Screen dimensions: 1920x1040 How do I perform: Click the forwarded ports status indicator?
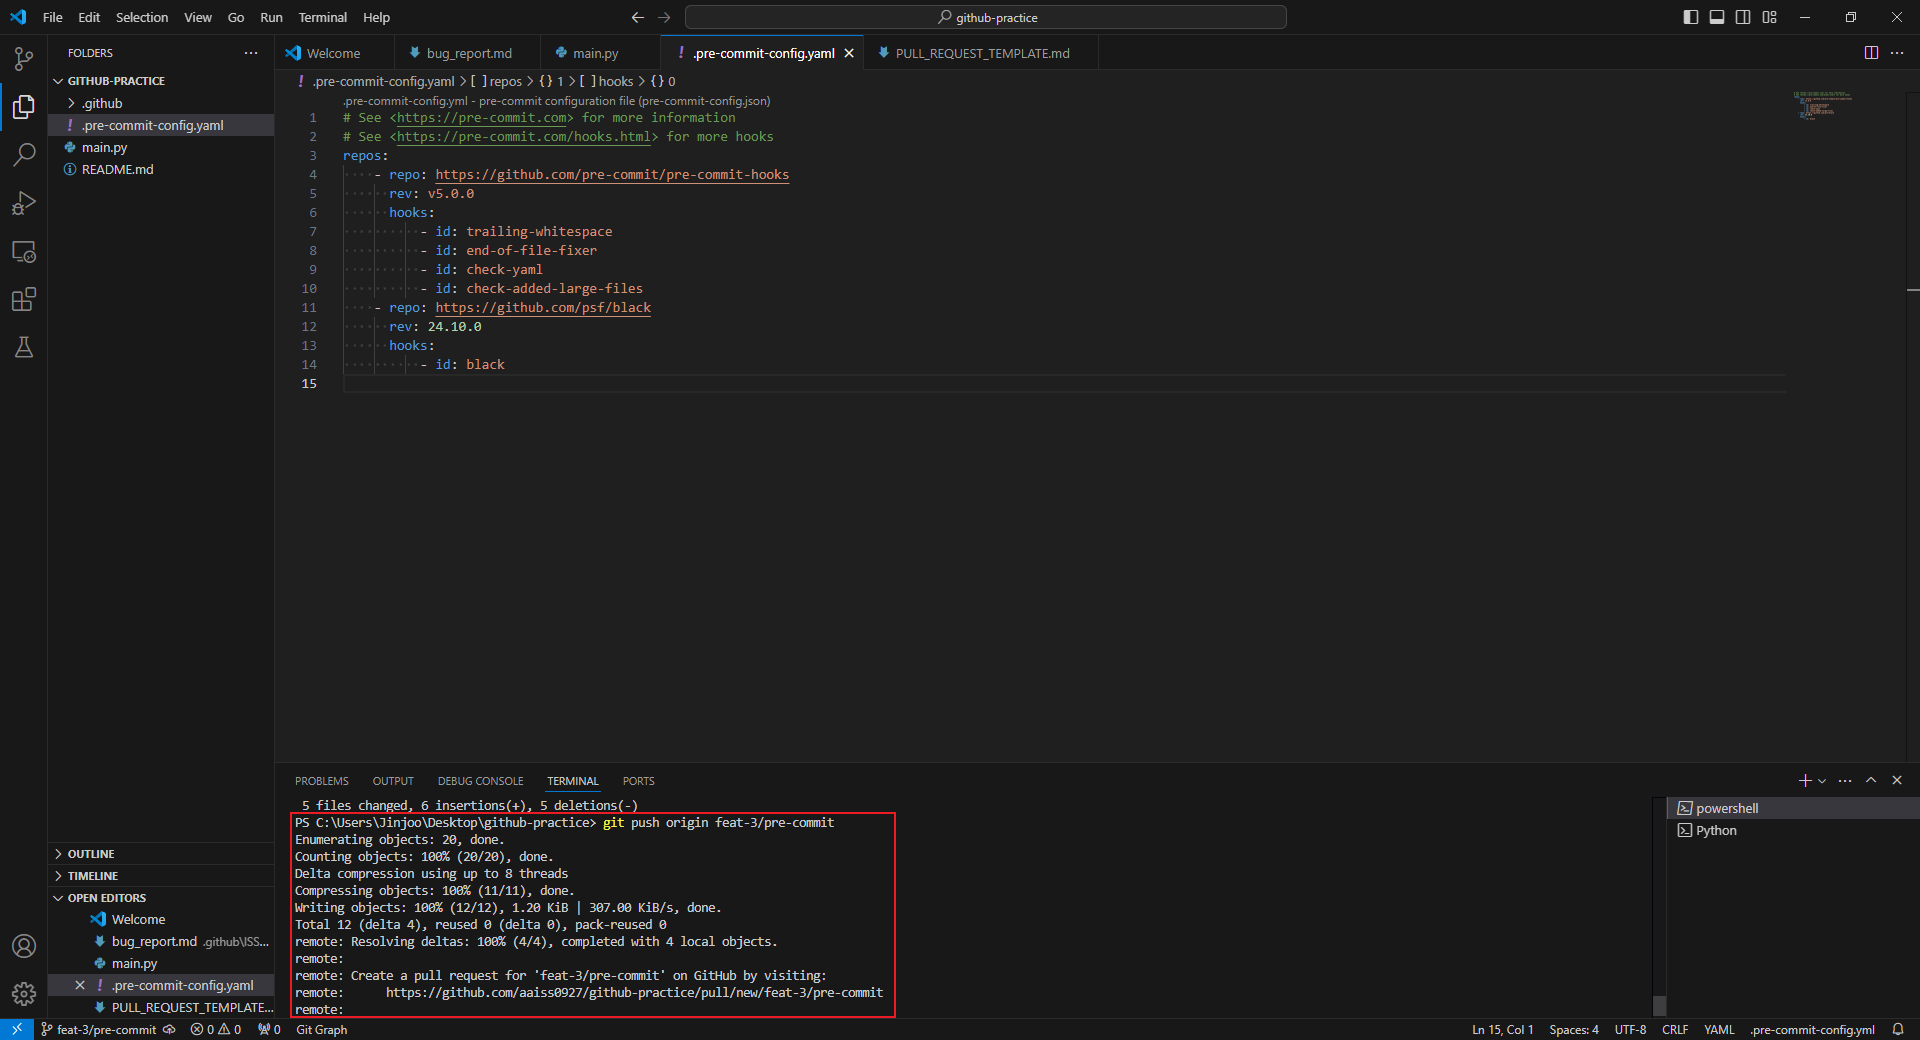point(269,1029)
